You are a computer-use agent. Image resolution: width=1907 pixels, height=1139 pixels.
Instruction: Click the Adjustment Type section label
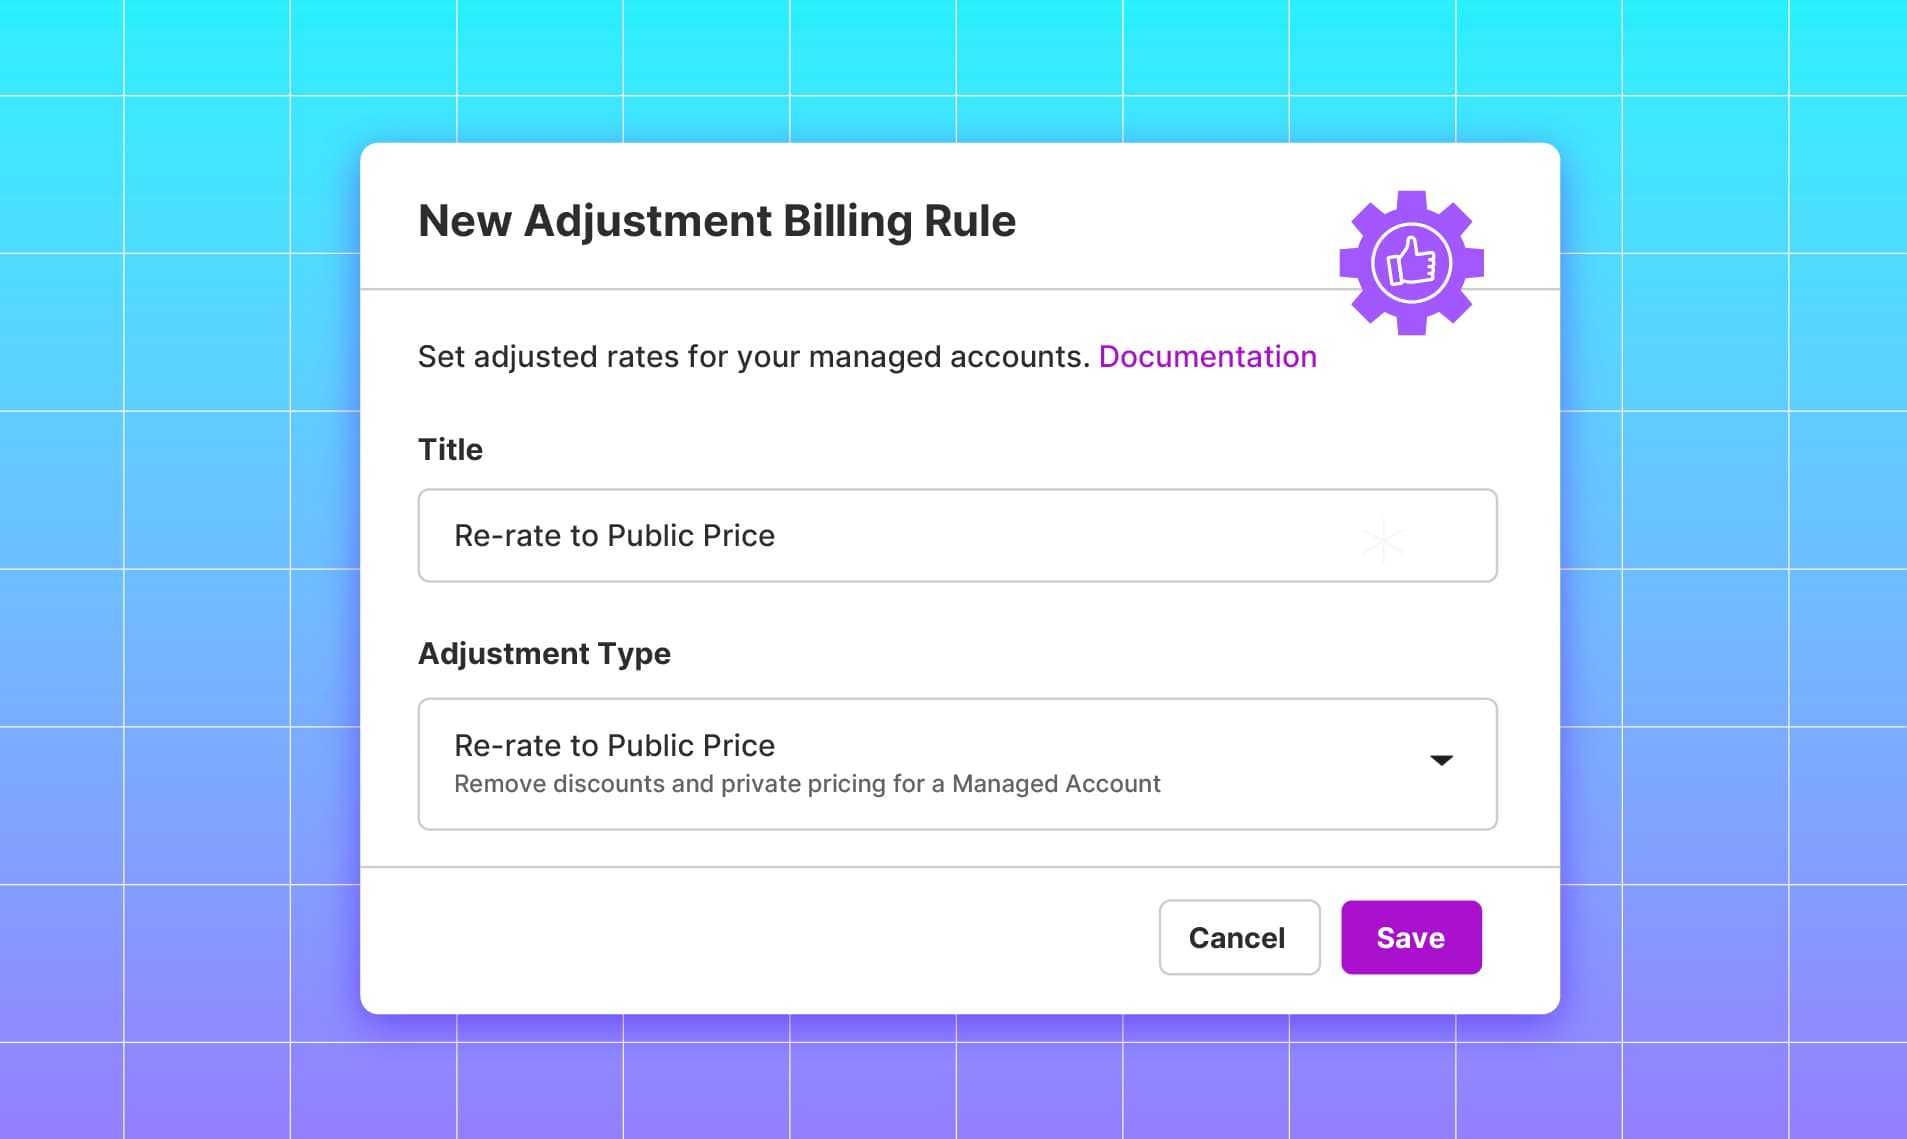(x=544, y=653)
